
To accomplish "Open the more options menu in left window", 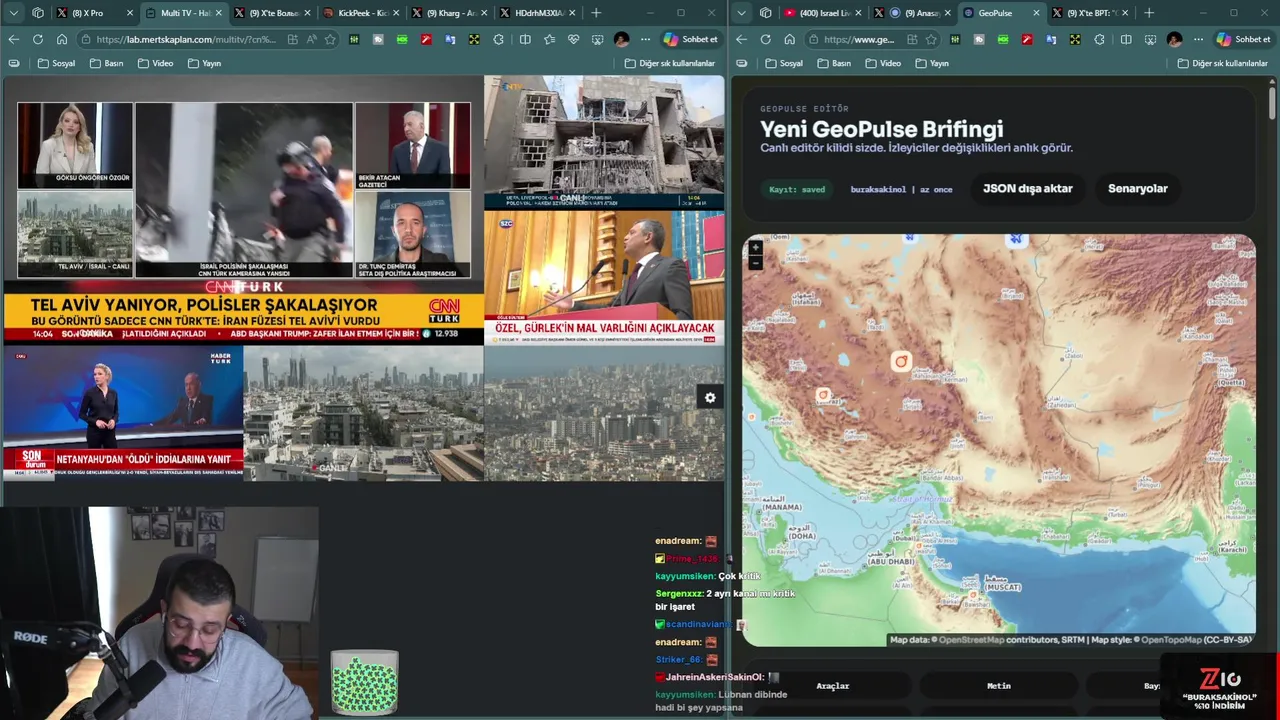I will tap(645, 39).
